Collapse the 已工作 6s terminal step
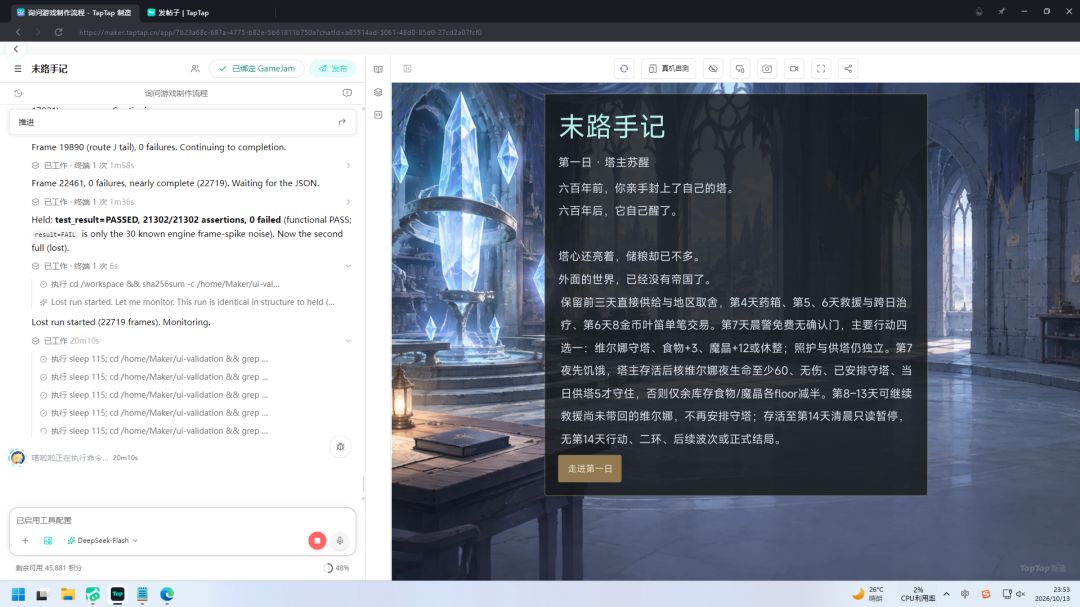This screenshot has width=1080, height=607. click(349, 266)
